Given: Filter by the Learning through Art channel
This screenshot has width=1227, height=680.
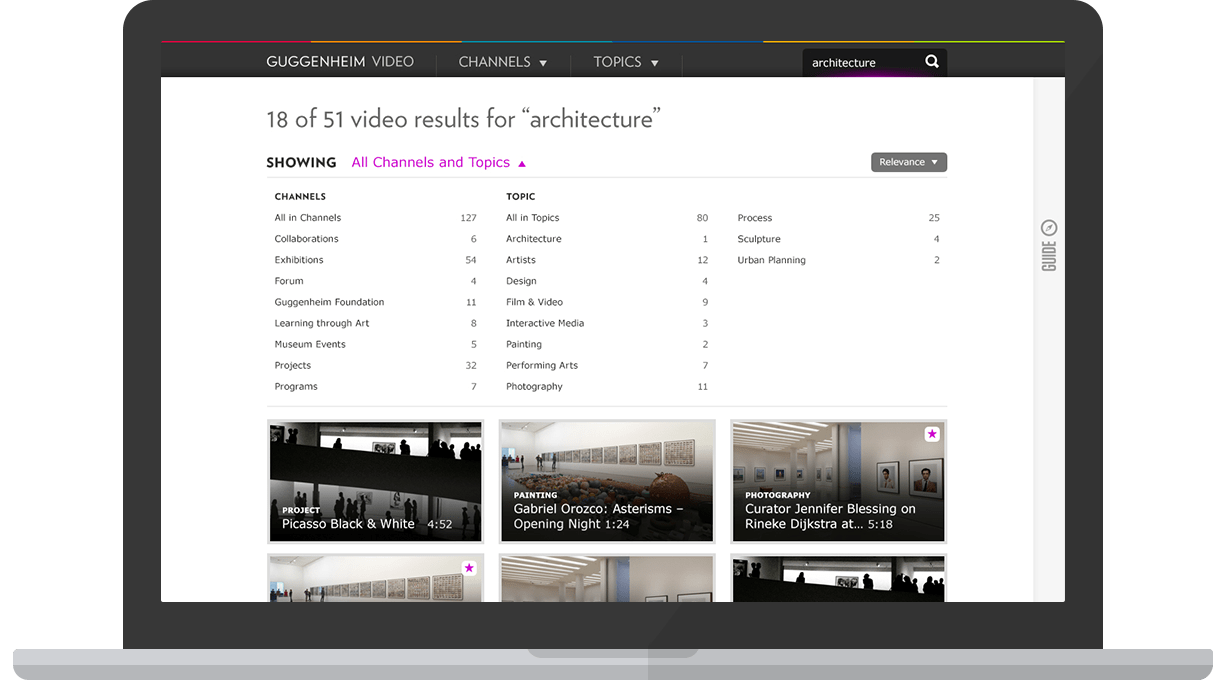Looking at the screenshot, I should point(322,322).
